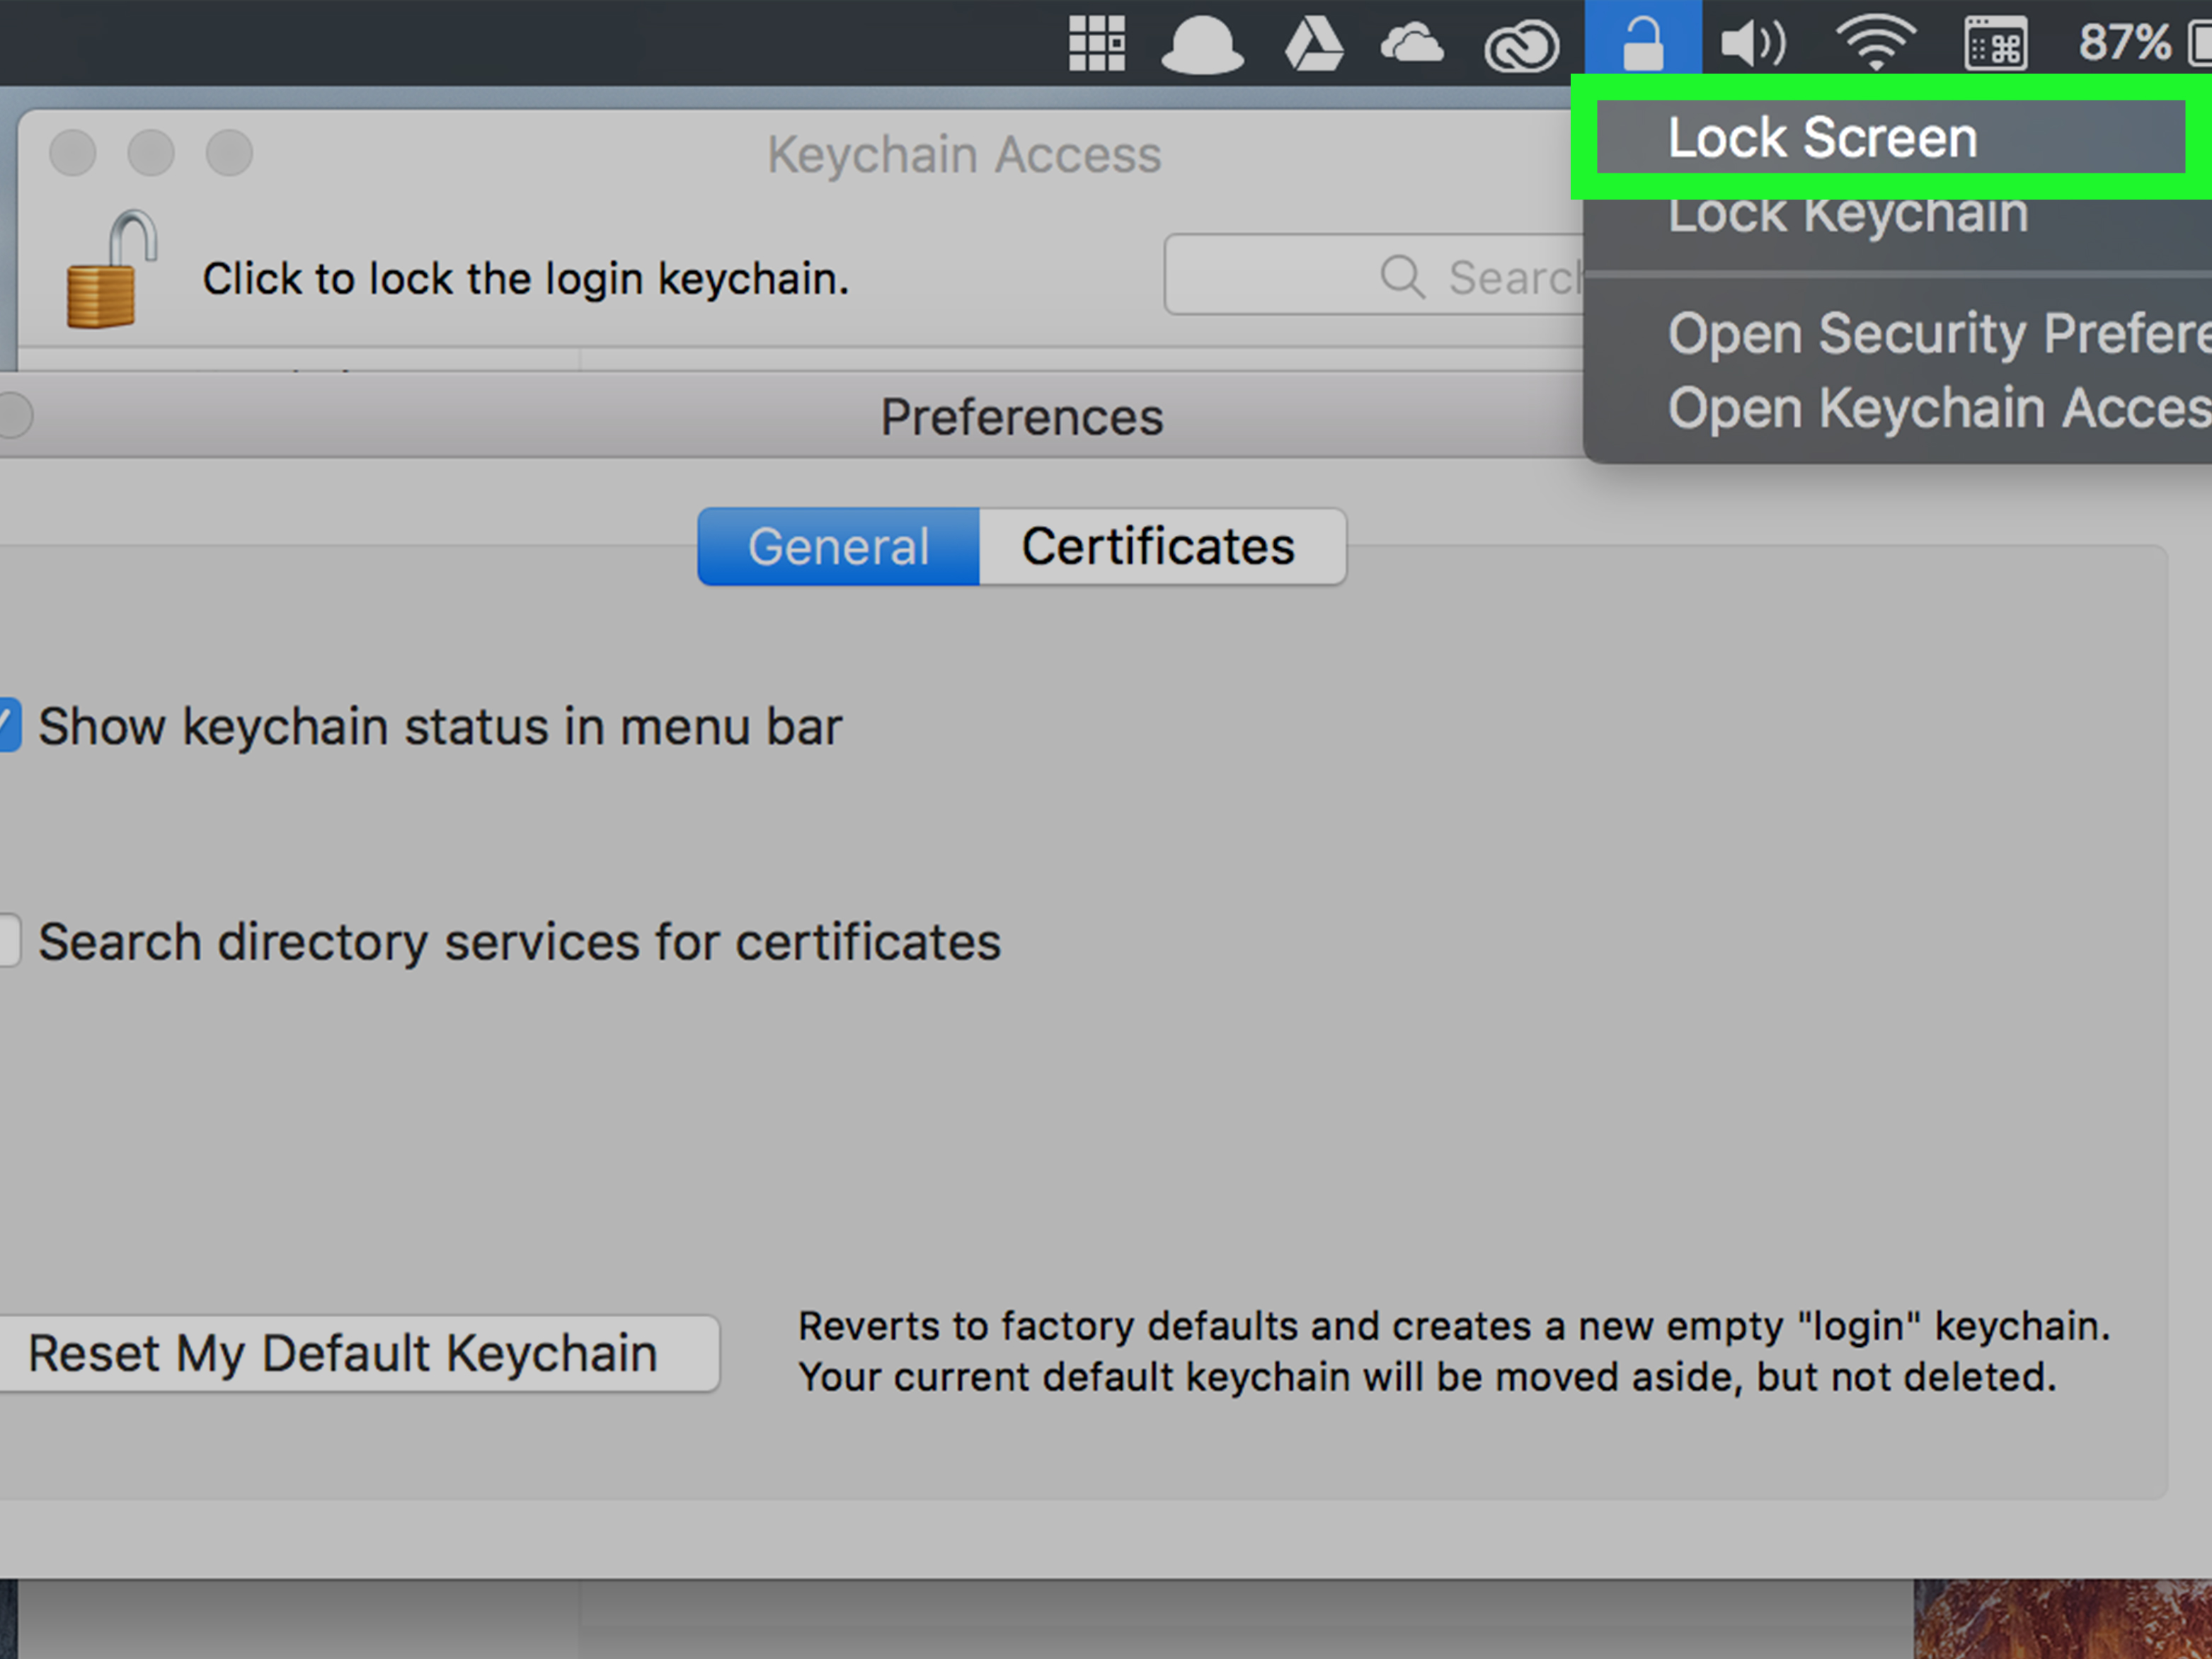Enable Search directory services for certificates
The height and width of the screenshot is (1659, 2212).
(9, 940)
